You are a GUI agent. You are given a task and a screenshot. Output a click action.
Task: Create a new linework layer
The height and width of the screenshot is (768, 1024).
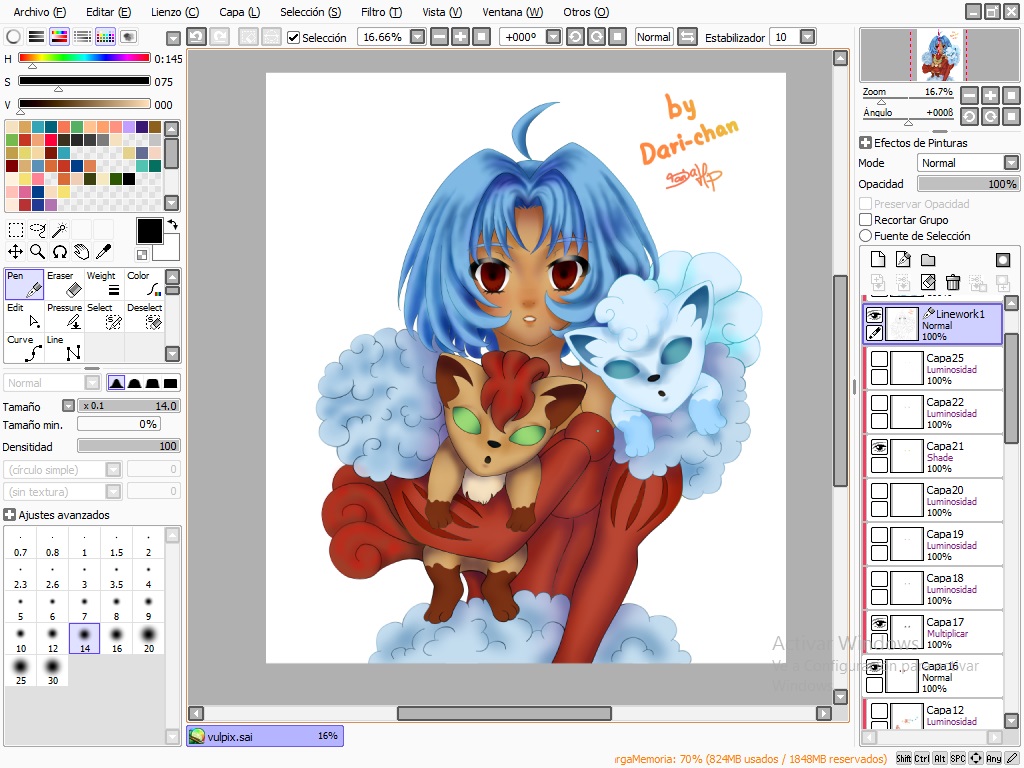(903, 259)
